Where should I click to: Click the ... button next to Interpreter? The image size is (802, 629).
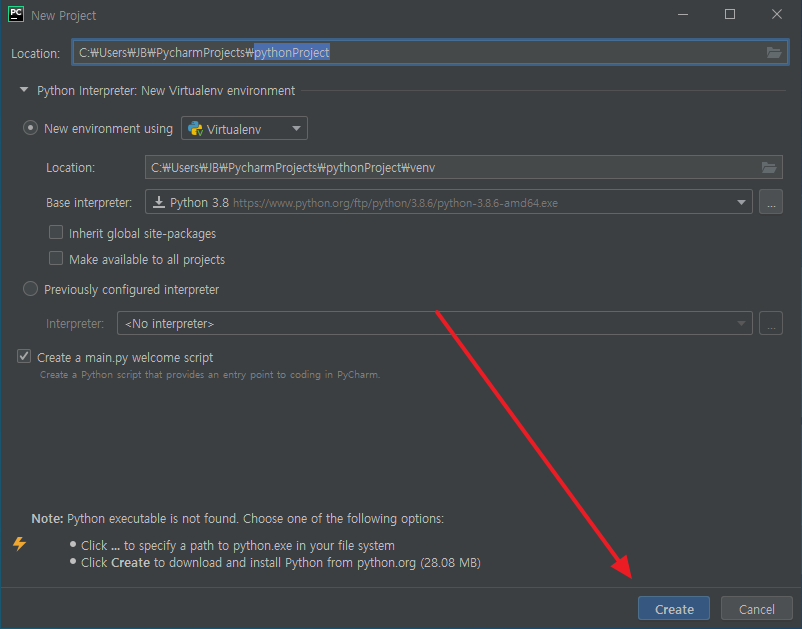pos(771,323)
